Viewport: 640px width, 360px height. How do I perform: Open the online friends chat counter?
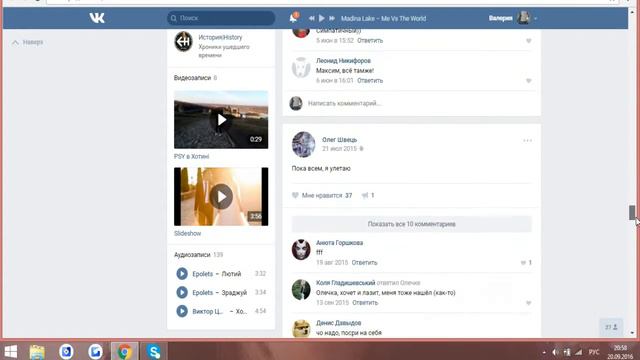tap(611, 327)
